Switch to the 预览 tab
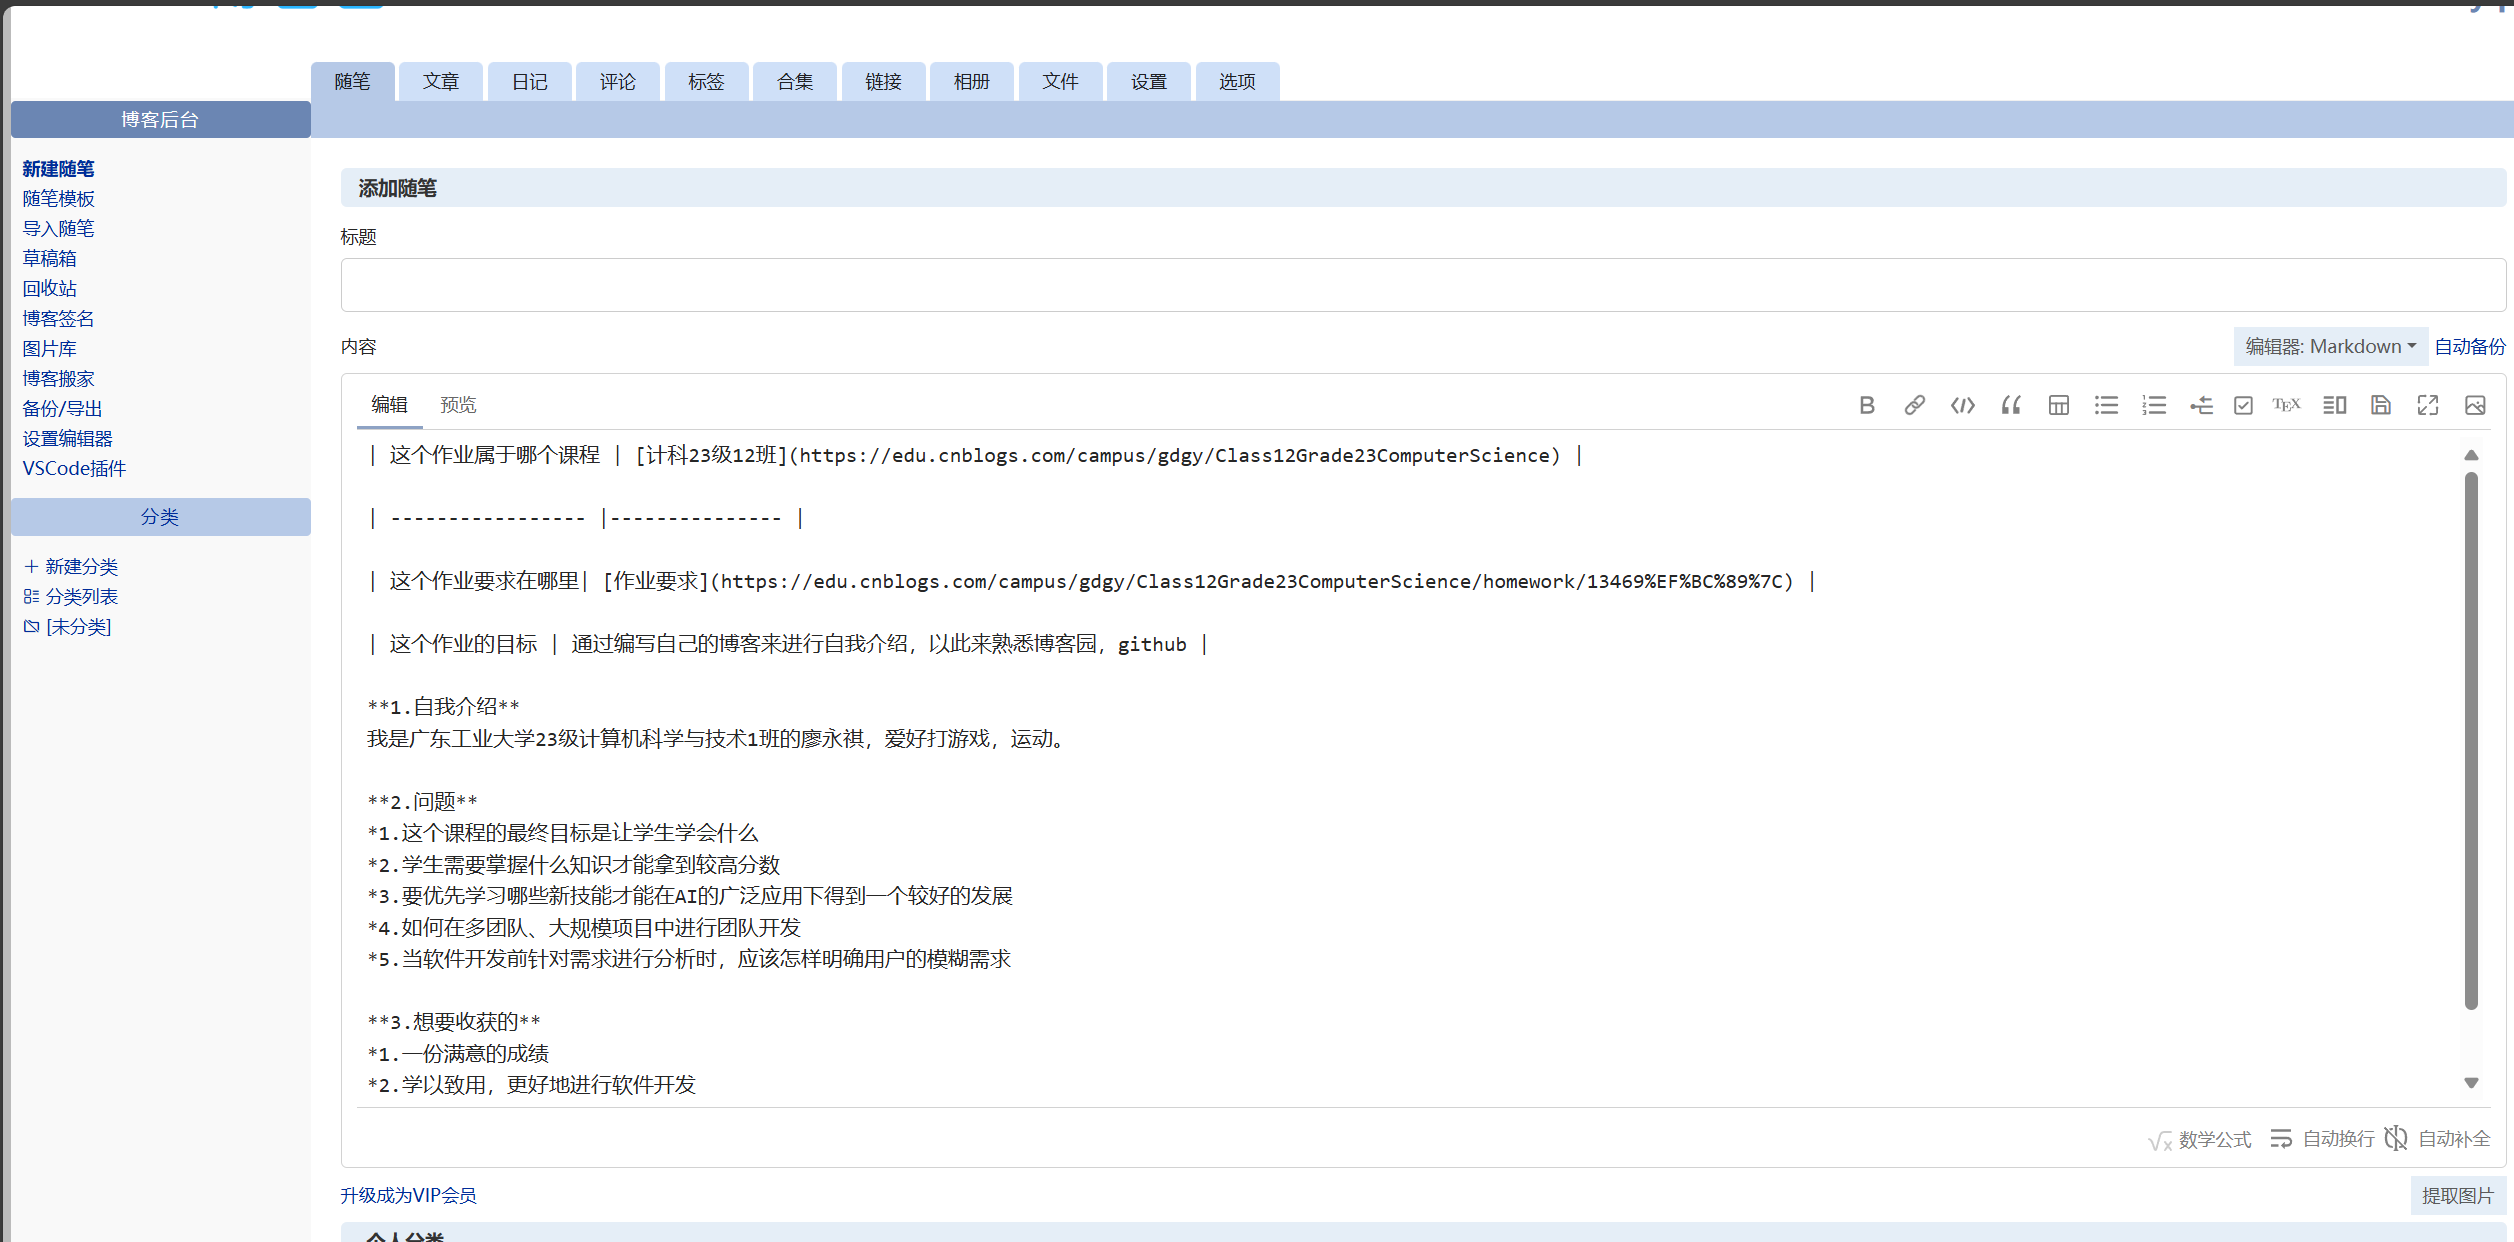Screen dimensions: 2514x1242 coord(458,405)
